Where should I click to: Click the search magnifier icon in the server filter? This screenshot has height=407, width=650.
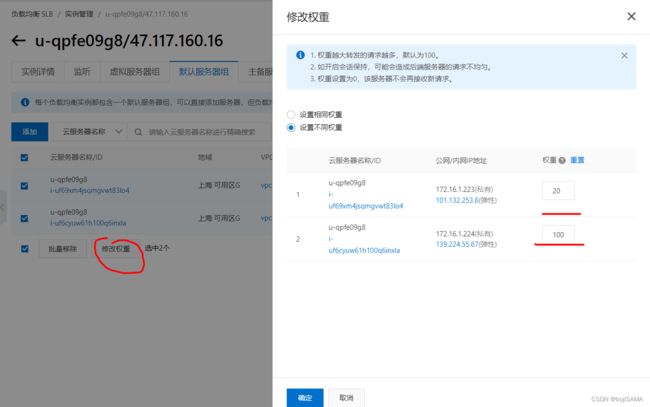click(138, 132)
